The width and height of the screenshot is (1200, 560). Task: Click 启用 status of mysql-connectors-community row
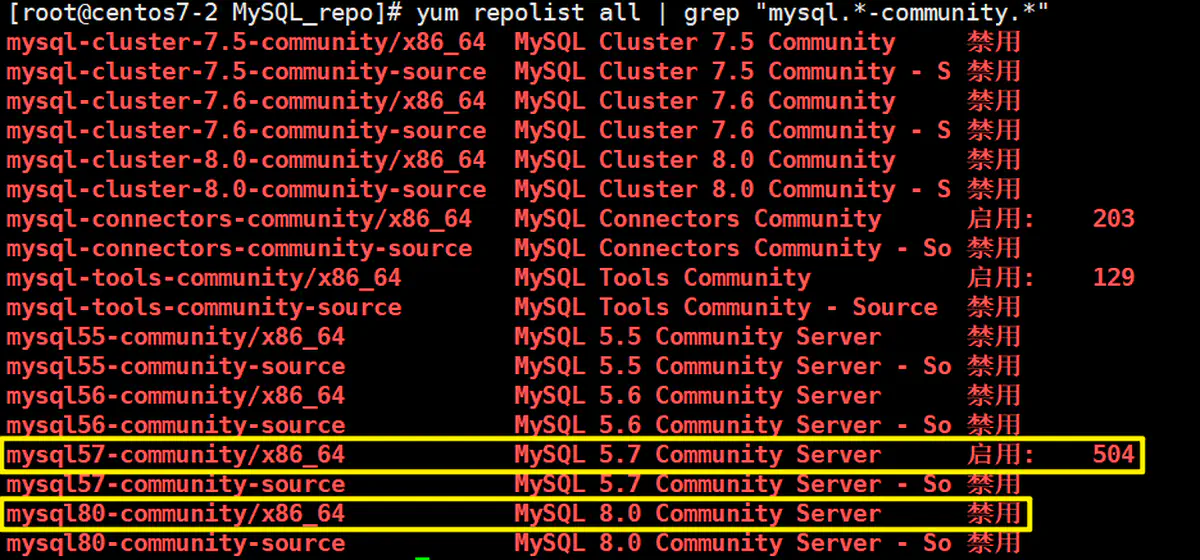pyautogui.click(x=1001, y=219)
